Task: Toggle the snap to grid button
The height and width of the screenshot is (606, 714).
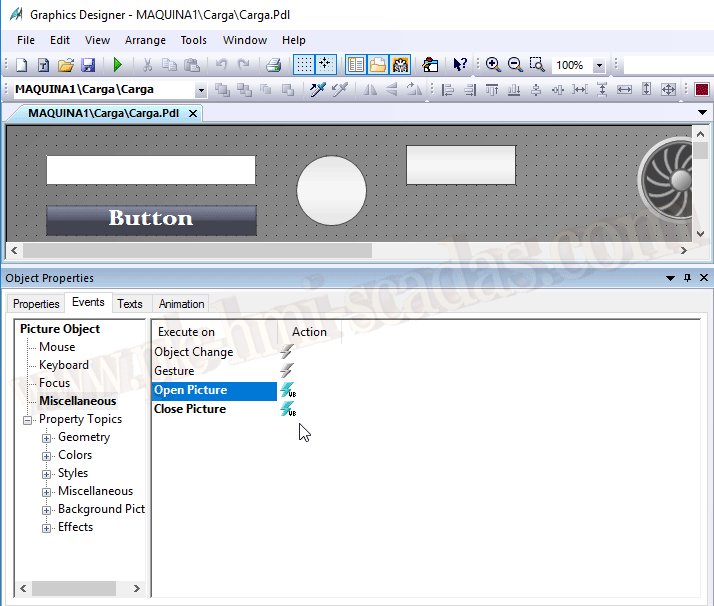Action: click(326, 65)
